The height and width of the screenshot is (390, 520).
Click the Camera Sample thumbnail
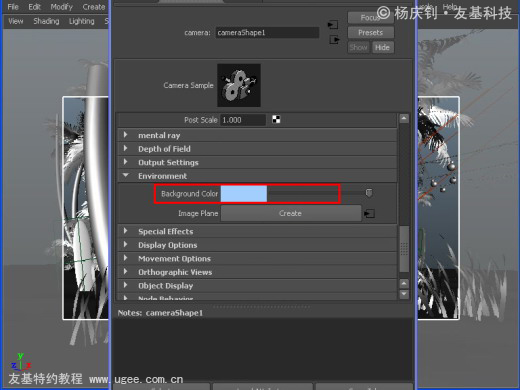pyautogui.click(x=239, y=85)
